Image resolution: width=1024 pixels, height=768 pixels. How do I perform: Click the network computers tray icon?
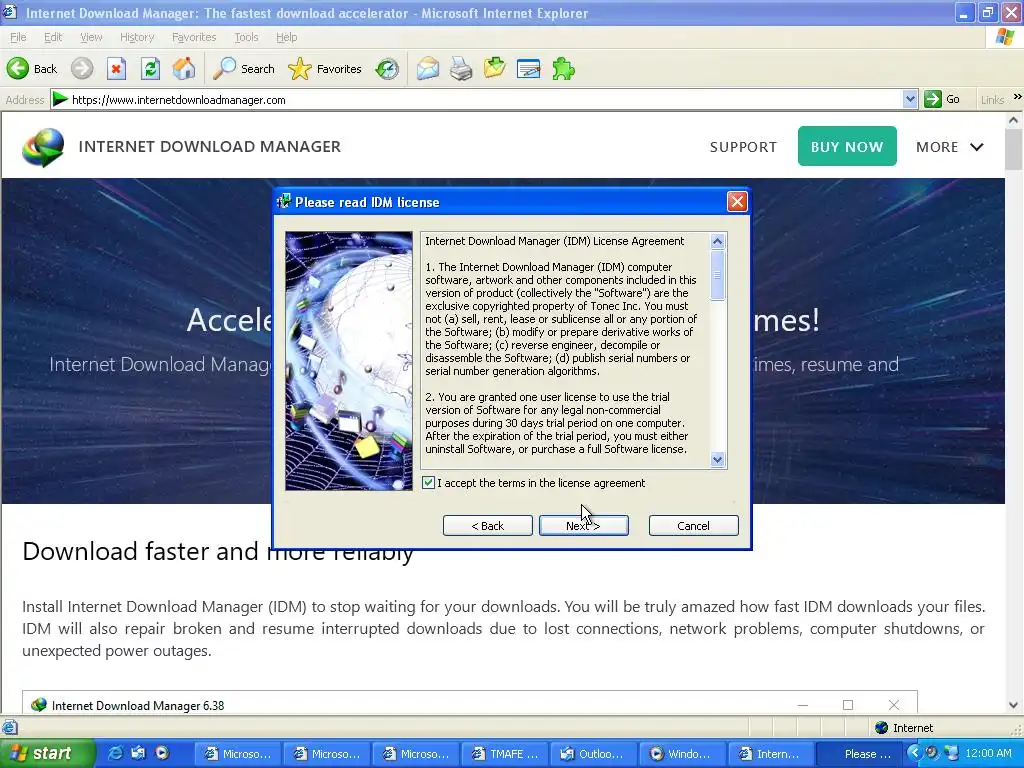[951, 754]
